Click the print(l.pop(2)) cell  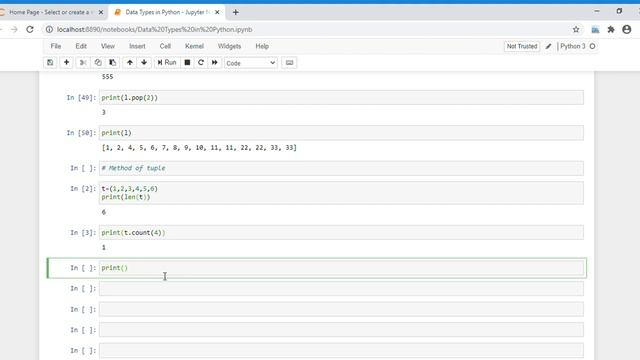341,98
